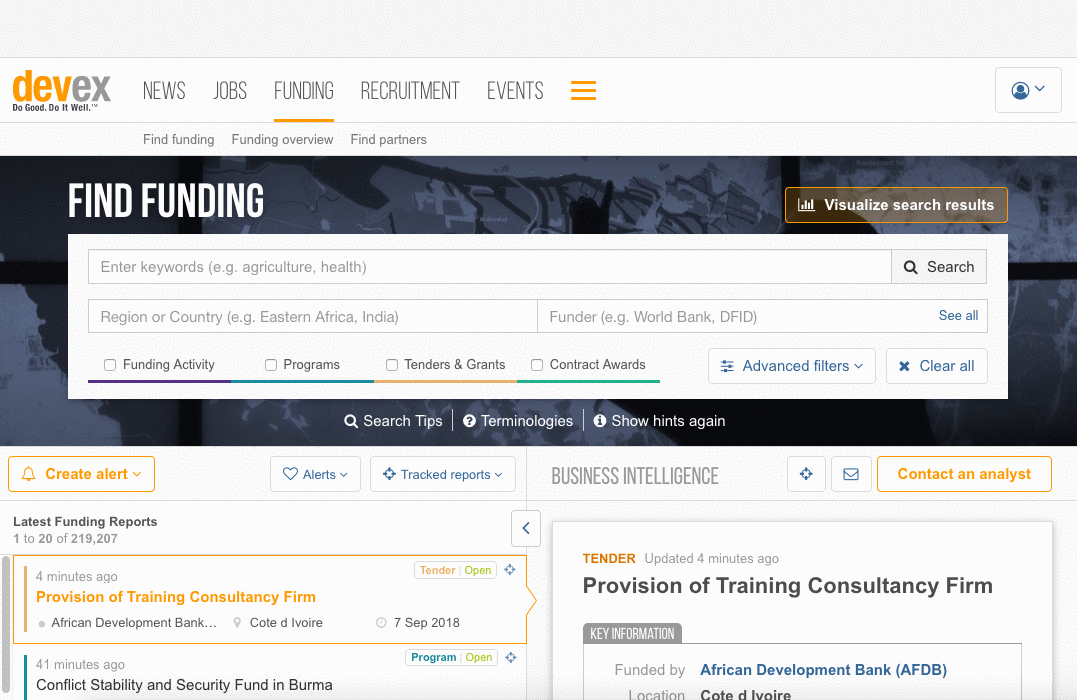Click the Search Tips magnifier icon

click(x=351, y=421)
